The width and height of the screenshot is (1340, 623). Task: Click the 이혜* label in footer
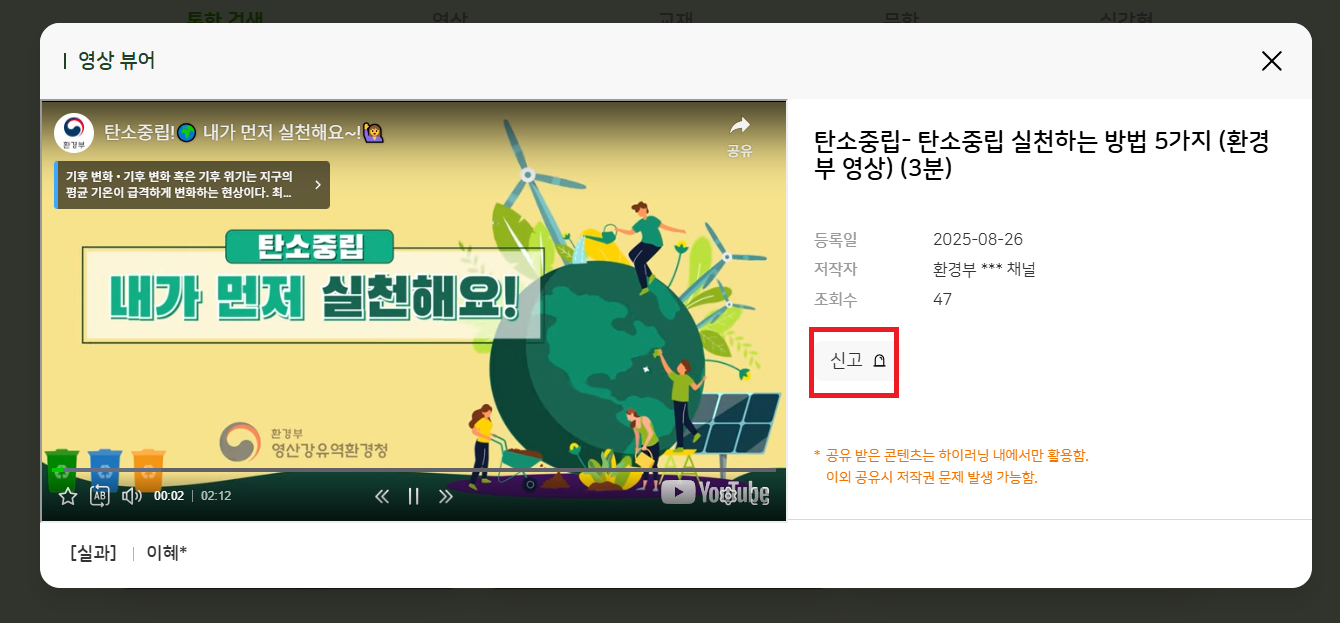(167, 553)
